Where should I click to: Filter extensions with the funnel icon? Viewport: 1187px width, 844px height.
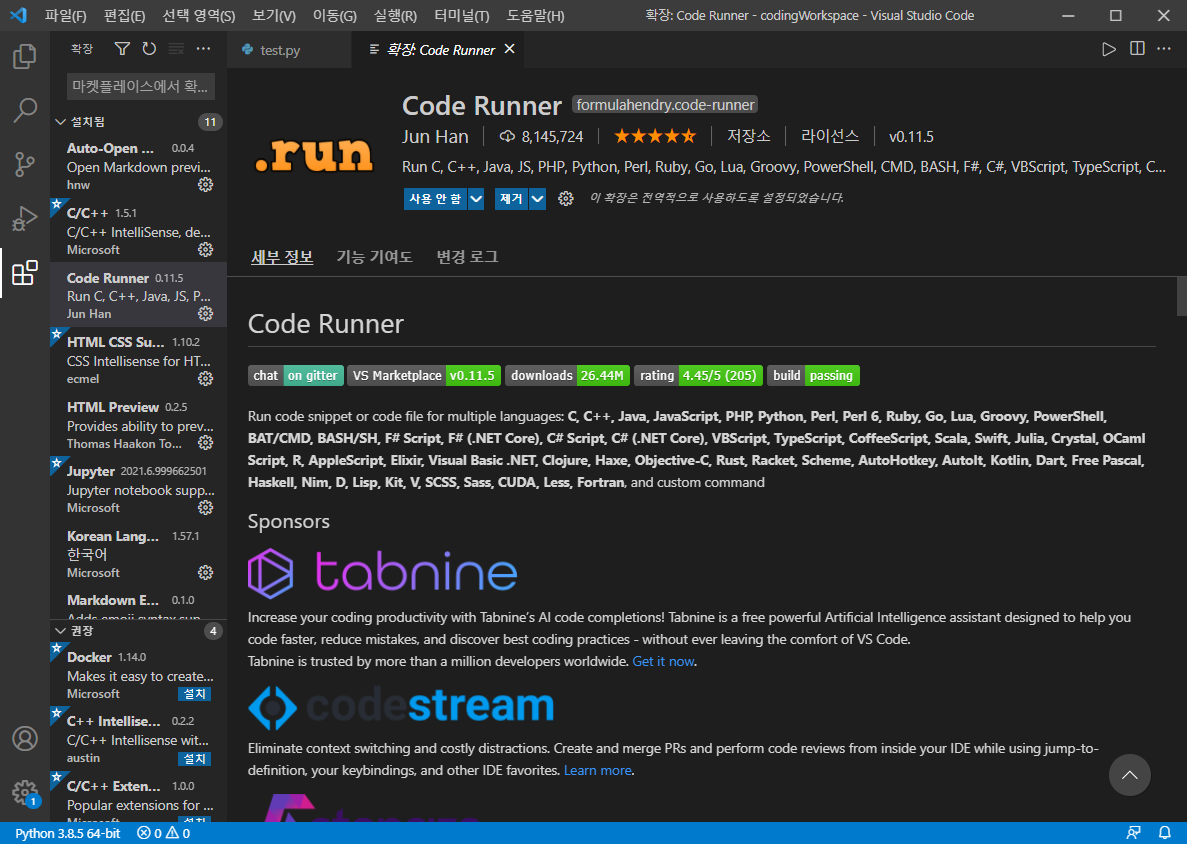122,49
